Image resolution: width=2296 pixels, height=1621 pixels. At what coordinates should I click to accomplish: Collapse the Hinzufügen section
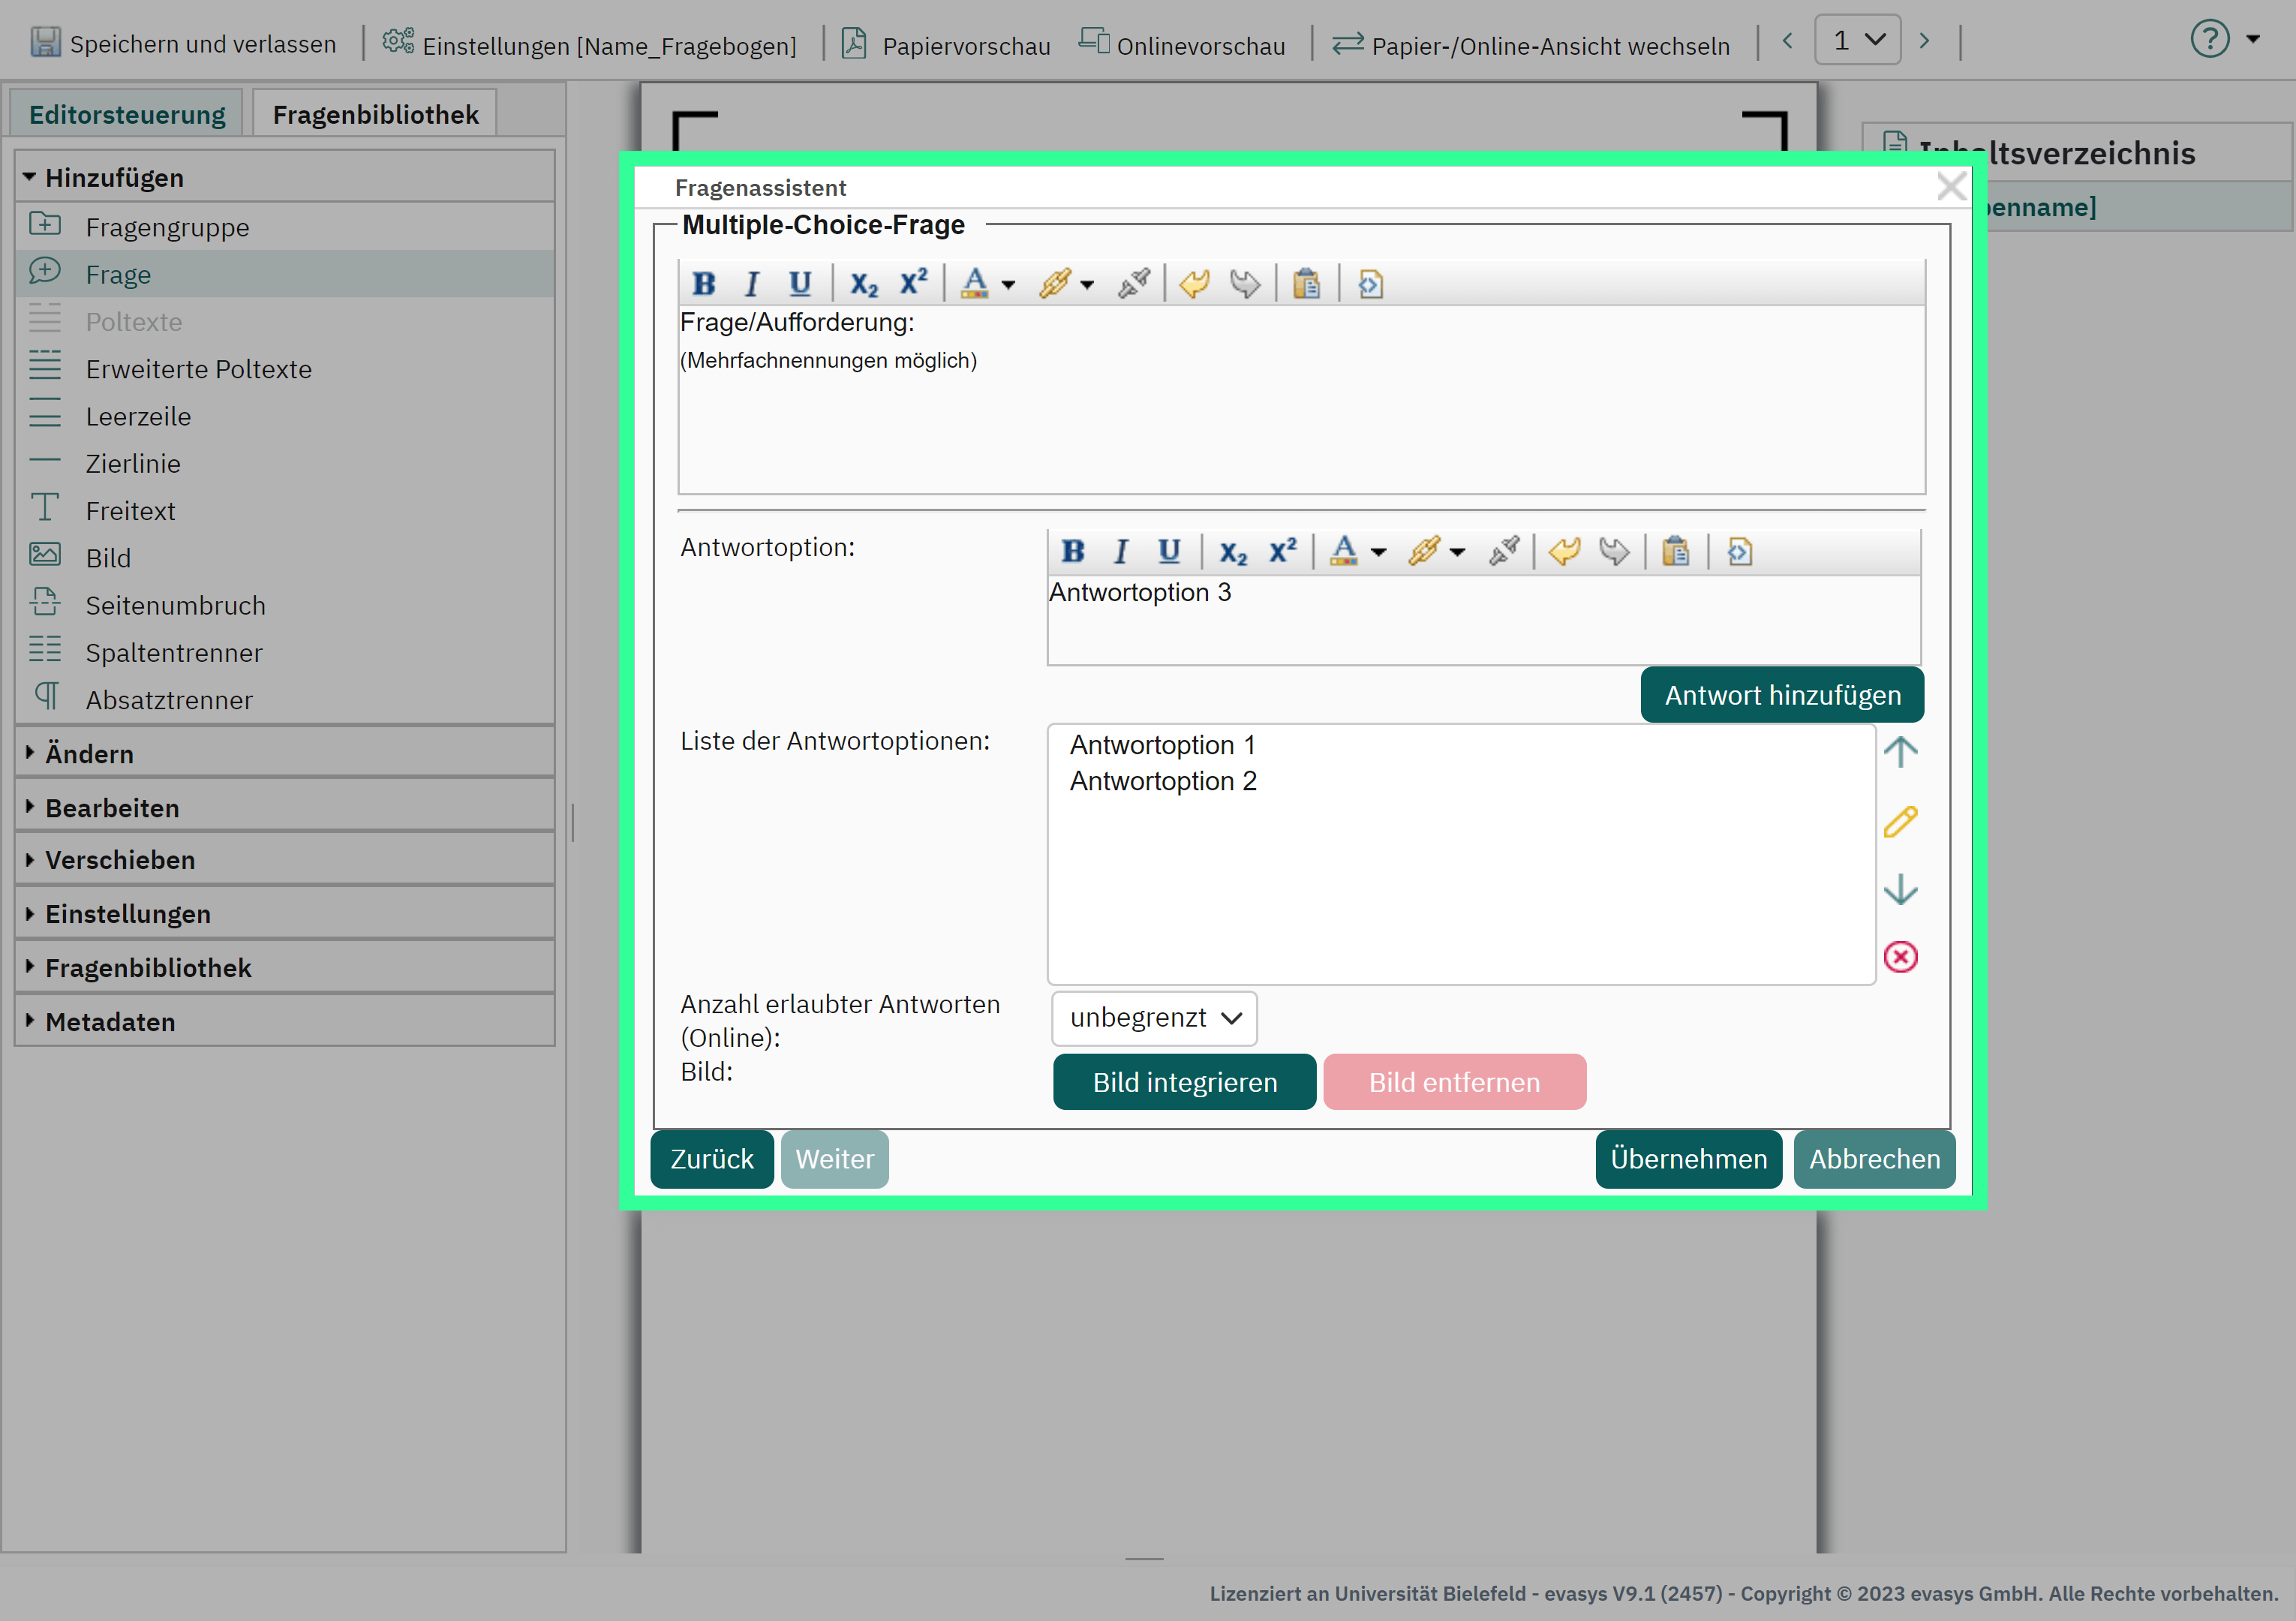pos(285,177)
